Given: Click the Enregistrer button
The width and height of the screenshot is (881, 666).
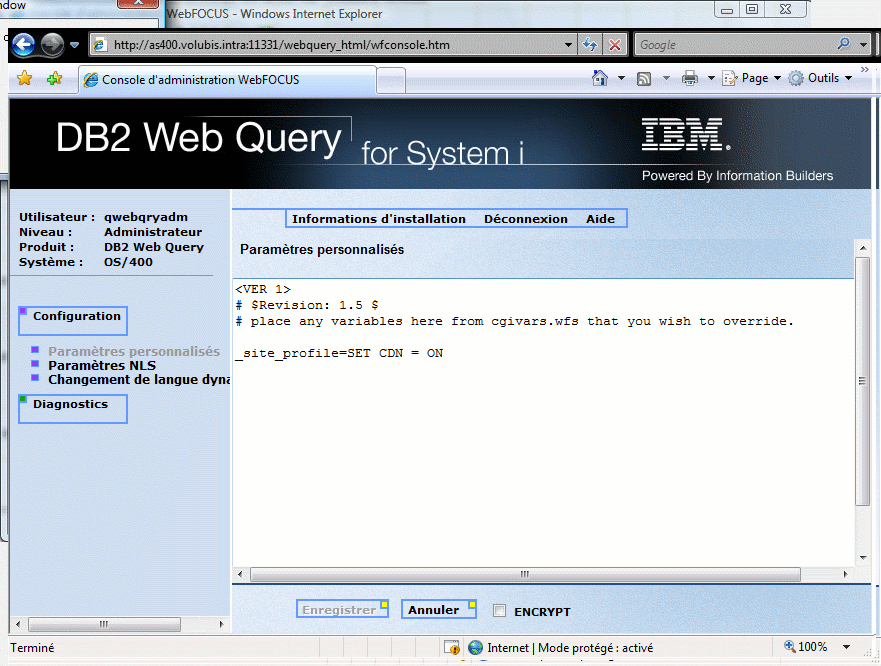Looking at the screenshot, I should [342, 609].
